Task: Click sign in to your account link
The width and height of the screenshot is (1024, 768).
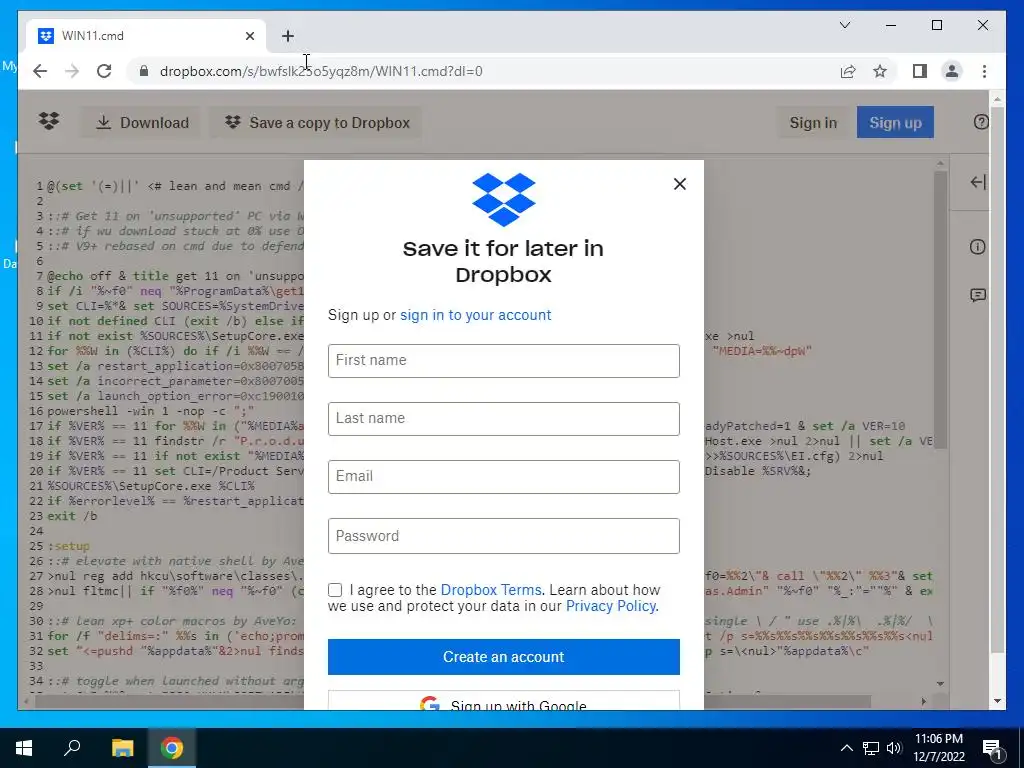Action: [475, 315]
